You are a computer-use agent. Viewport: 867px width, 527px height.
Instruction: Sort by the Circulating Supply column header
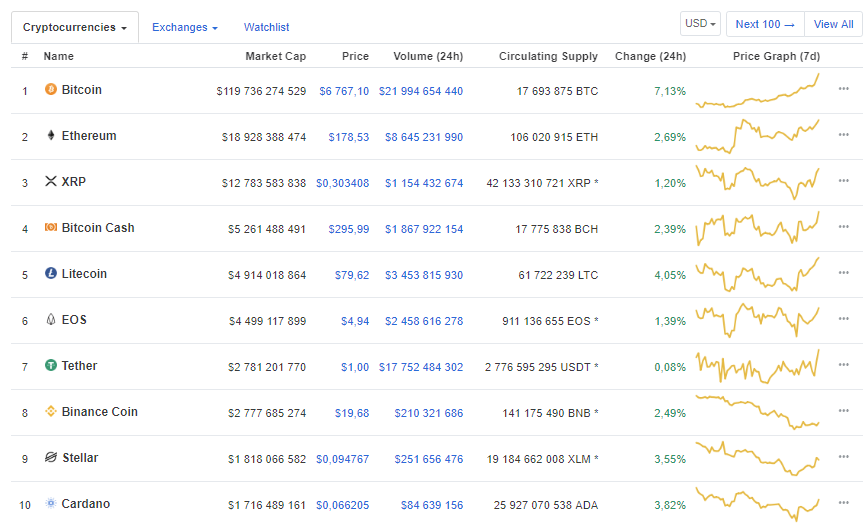tap(548, 56)
